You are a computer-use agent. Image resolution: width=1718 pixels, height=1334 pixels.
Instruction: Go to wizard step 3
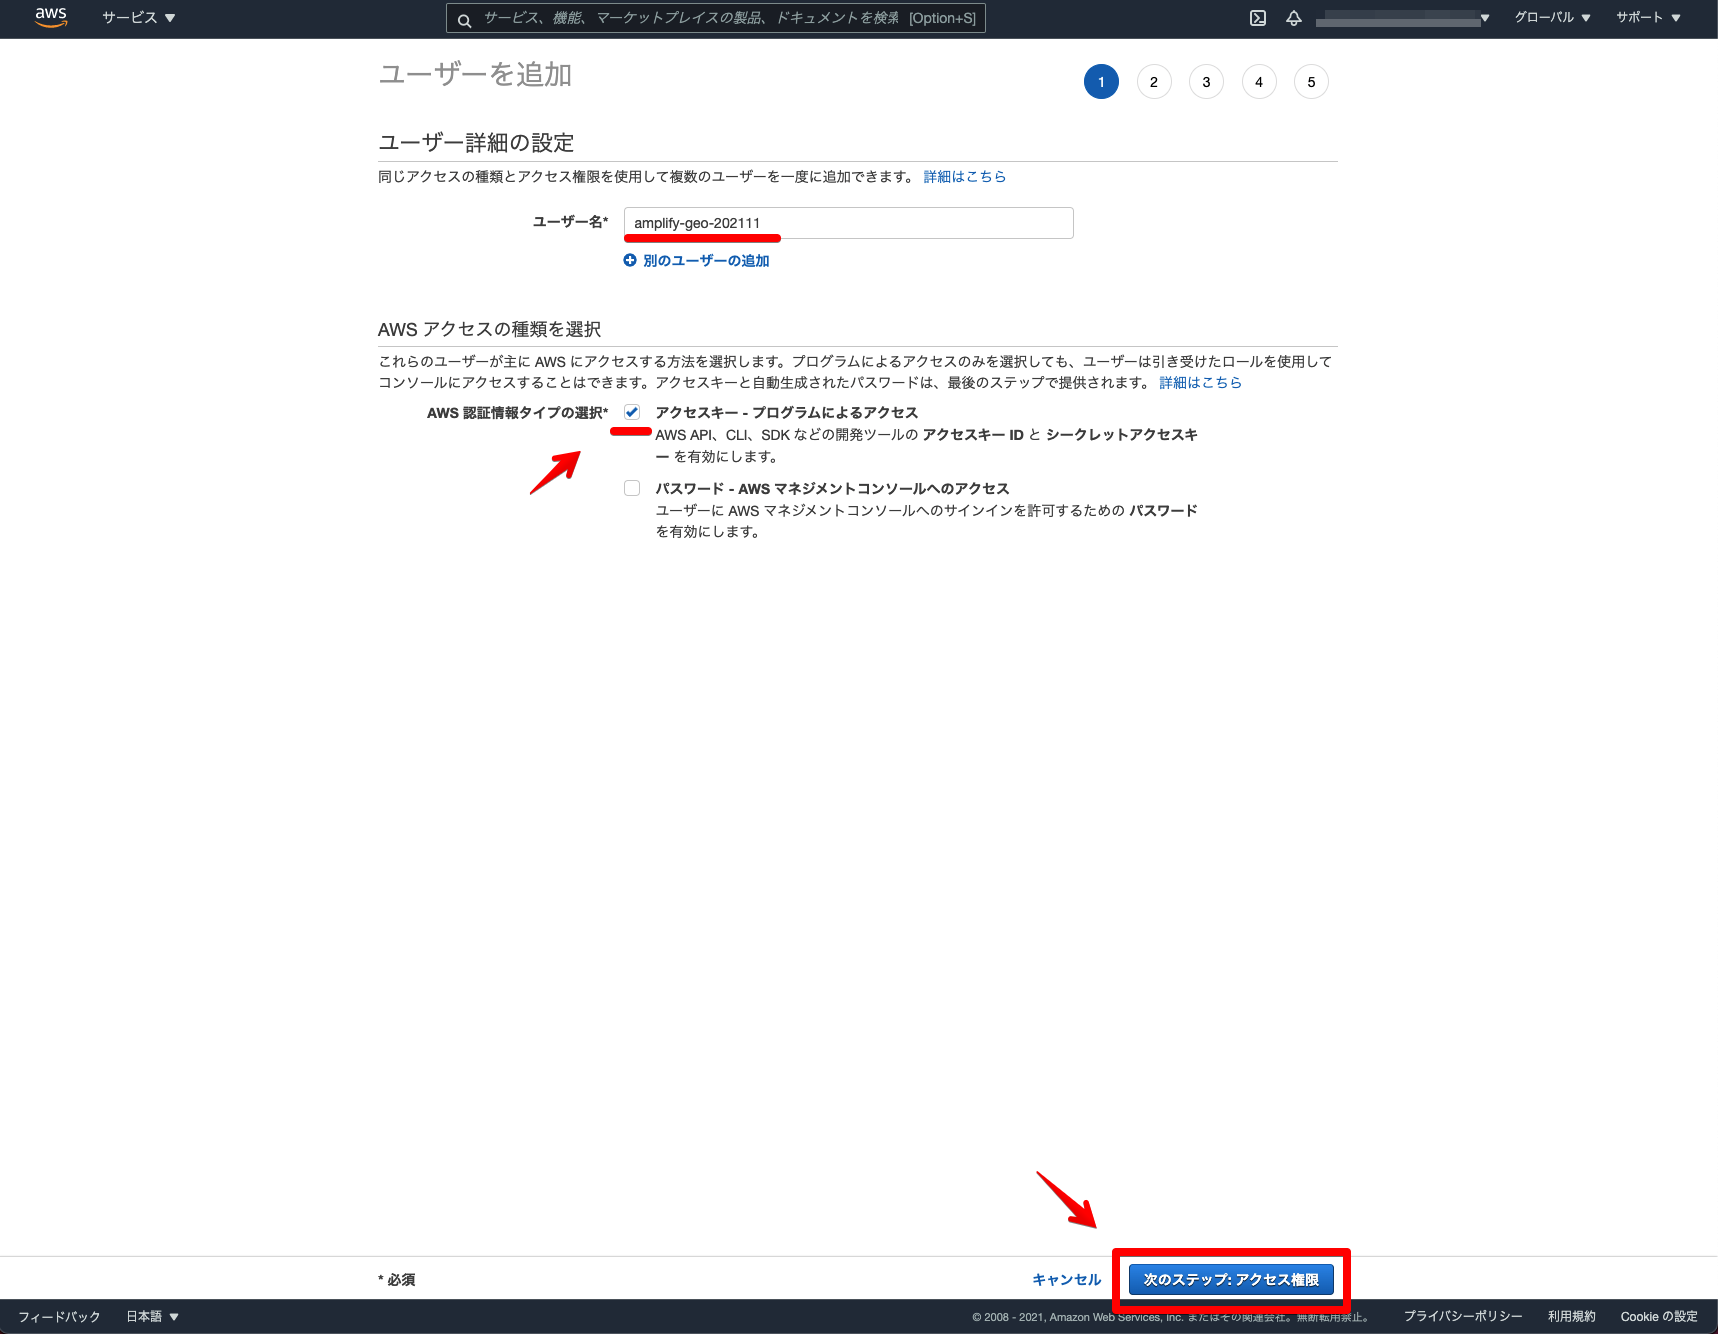(x=1206, y=82)
